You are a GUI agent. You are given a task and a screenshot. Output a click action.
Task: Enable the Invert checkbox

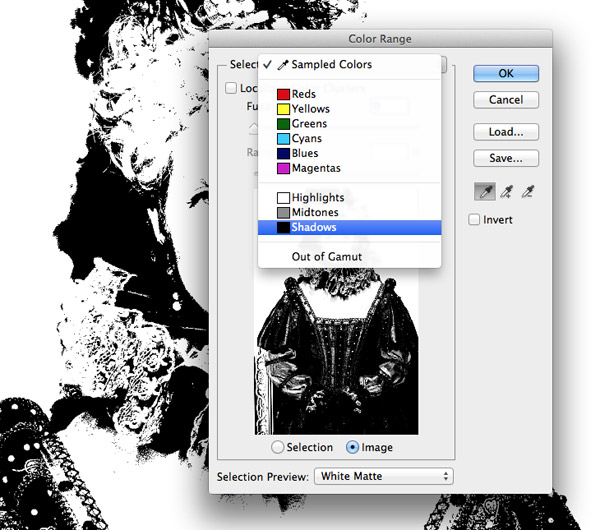click(x=475, y=220)
